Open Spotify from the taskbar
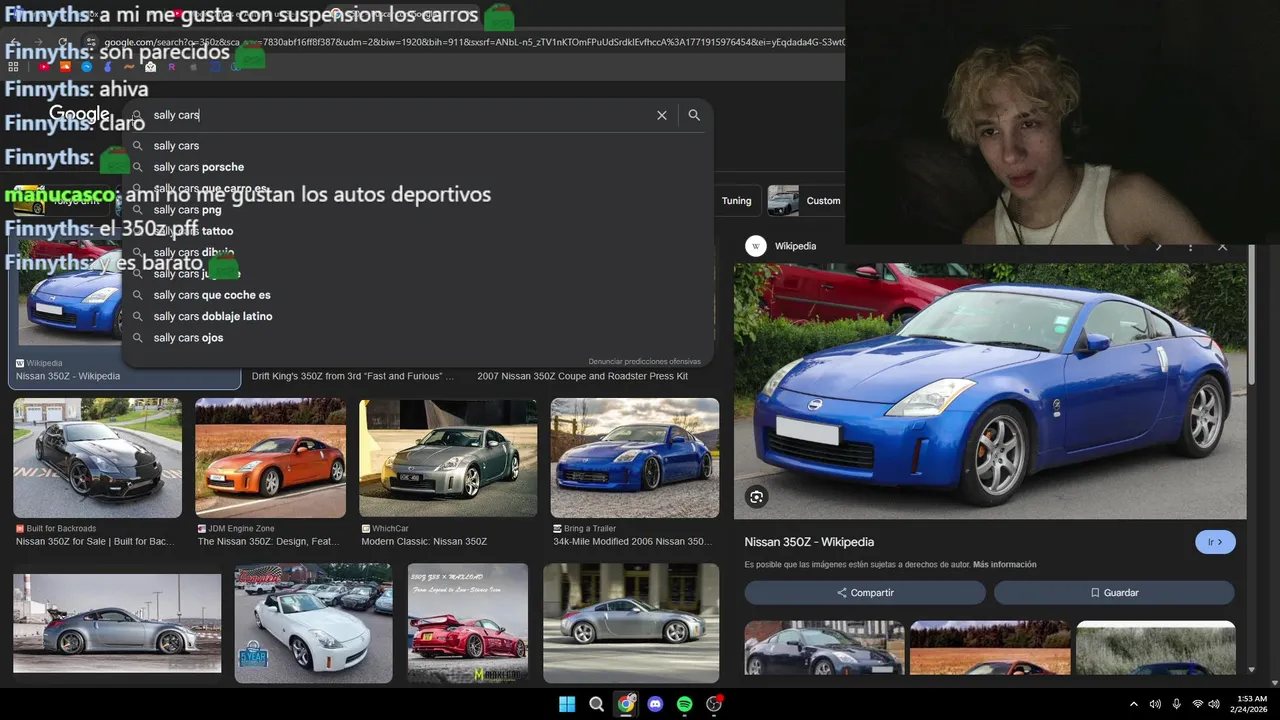Viewport: 1280px width, 720px height. (684, 704)
